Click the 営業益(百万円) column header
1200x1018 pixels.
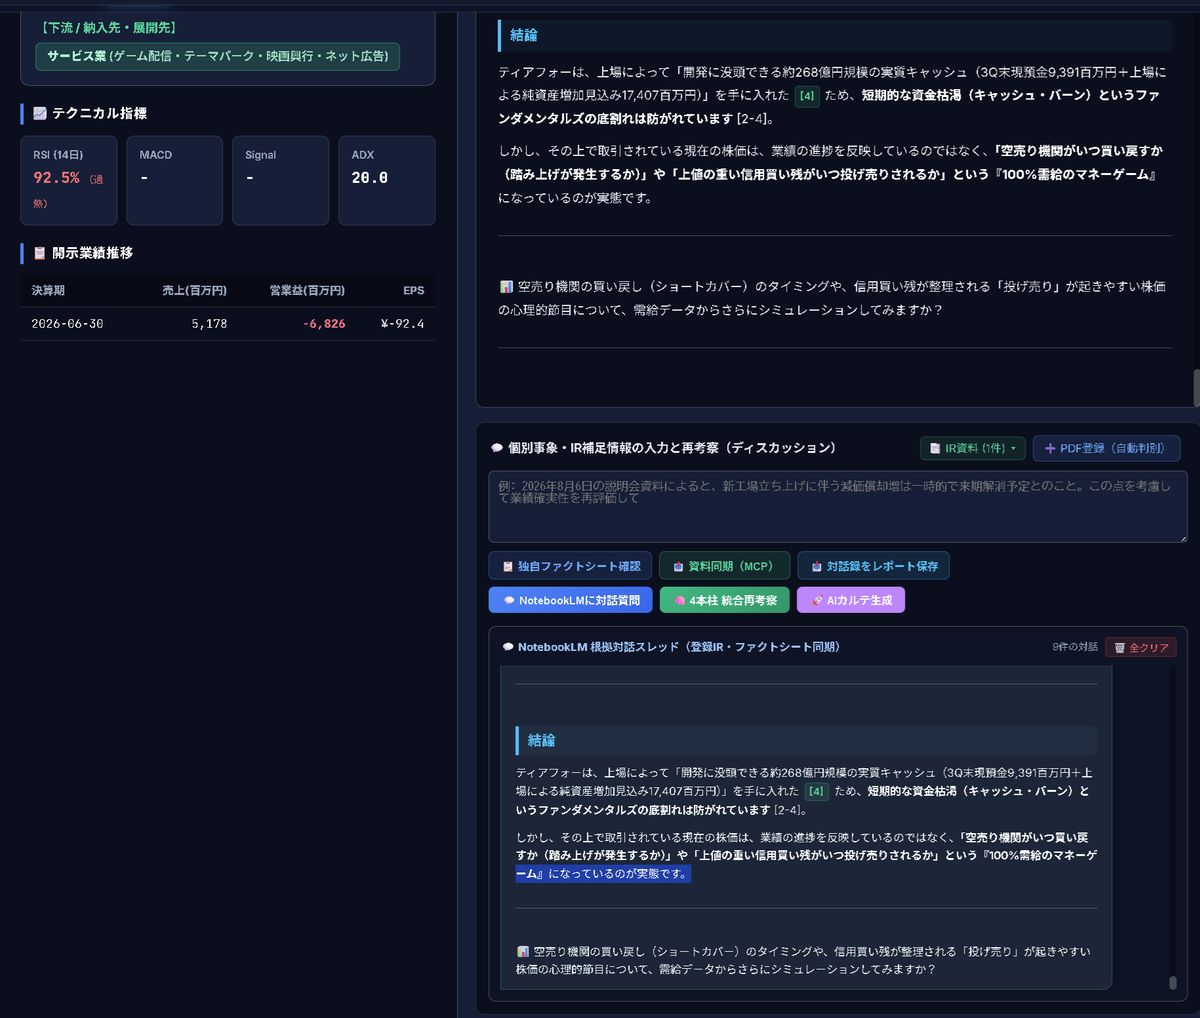pos(307,291)
